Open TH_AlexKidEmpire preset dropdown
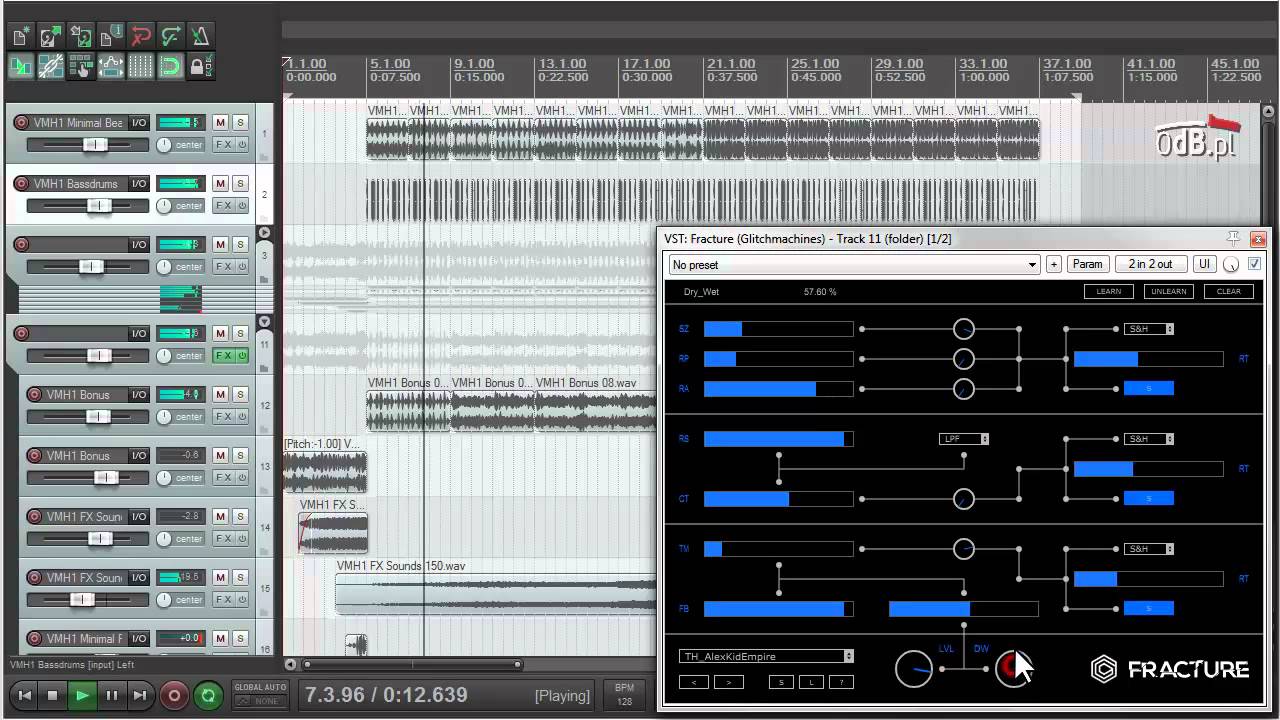Viewport: 1280px width, 720px height. pyautogui.click(x=766, y=656)
